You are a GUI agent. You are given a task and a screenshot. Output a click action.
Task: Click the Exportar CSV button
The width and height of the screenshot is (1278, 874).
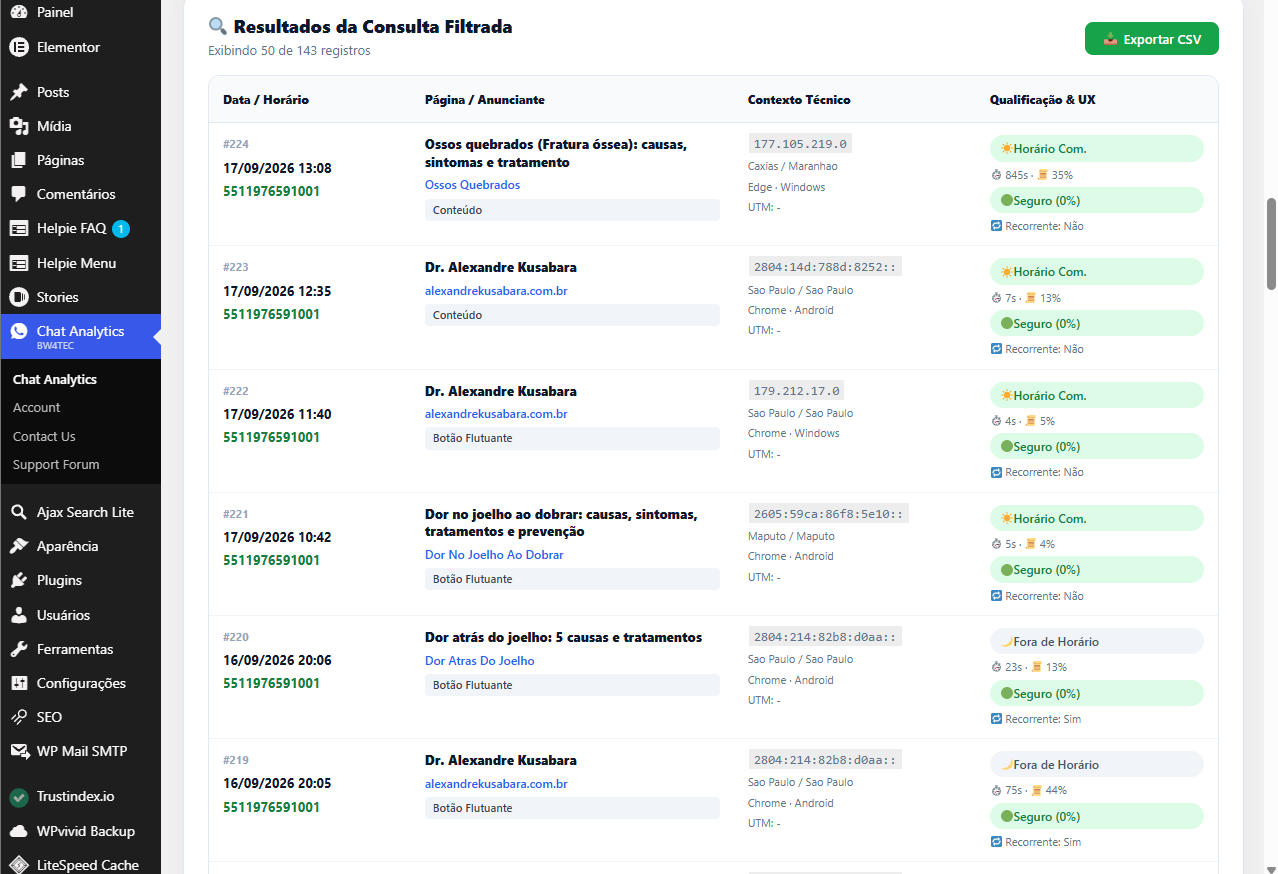coord(1152,39)
